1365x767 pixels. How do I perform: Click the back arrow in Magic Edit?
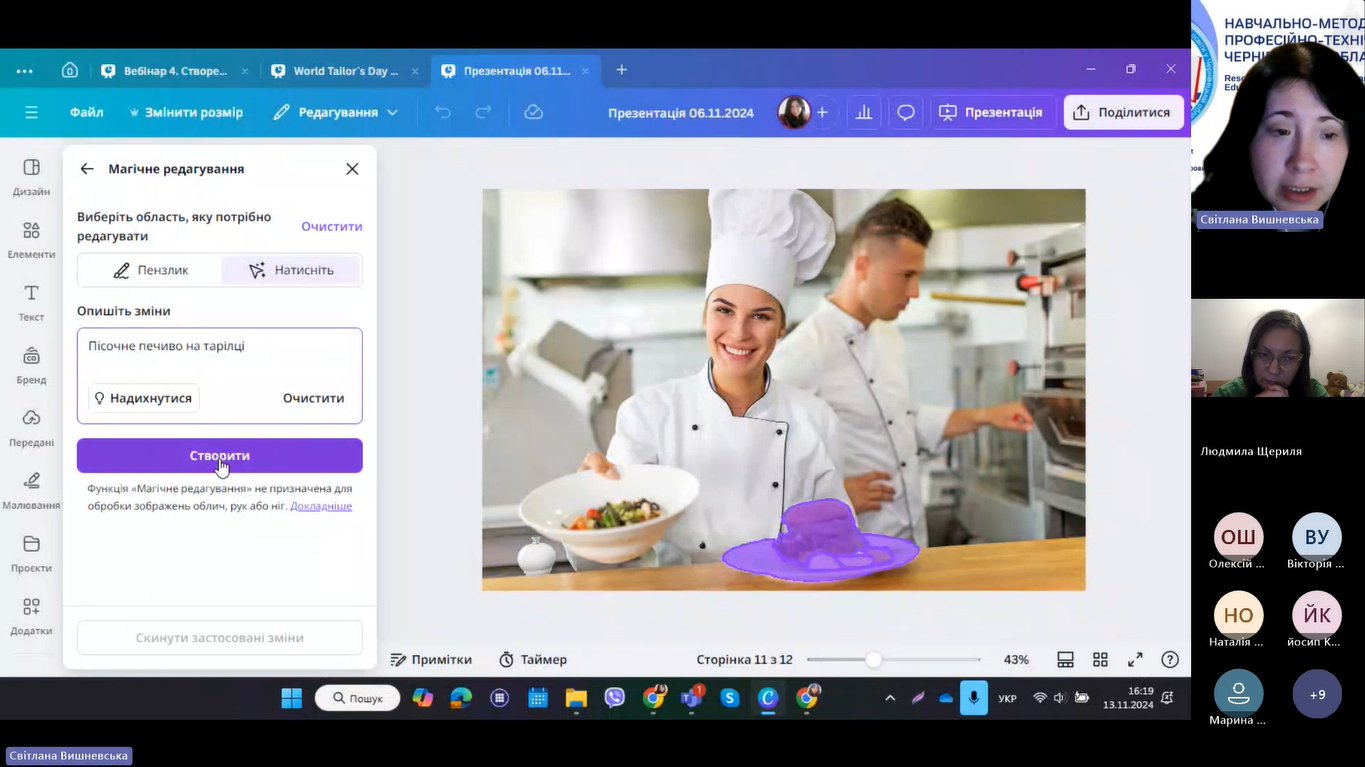coord(87,169)
